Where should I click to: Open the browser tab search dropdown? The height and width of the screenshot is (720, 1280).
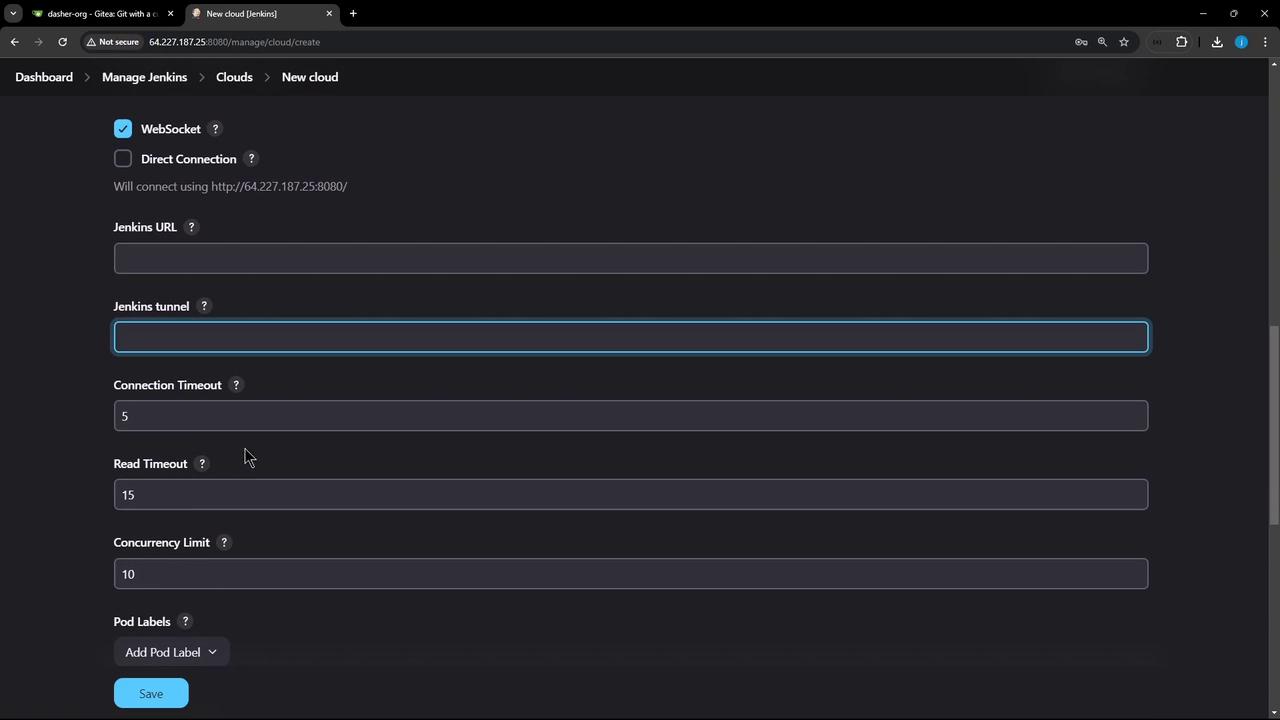[13, 13]
